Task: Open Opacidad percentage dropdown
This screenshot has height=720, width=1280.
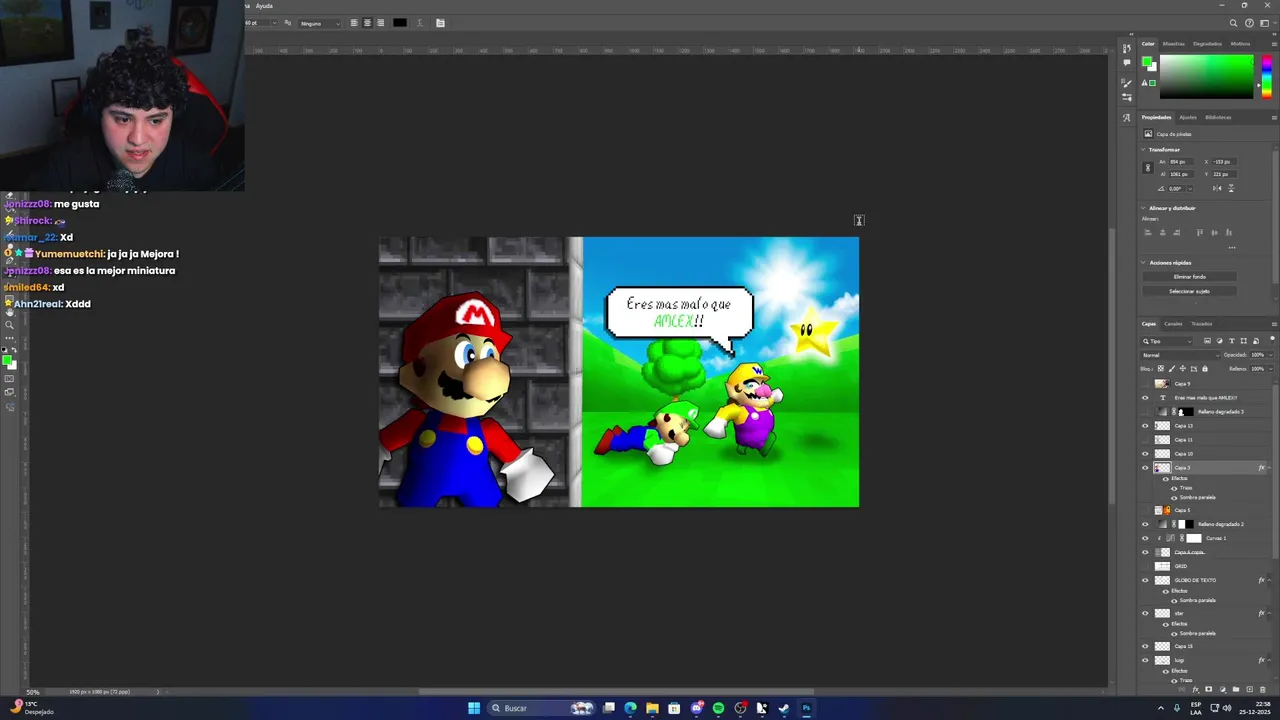Action: pyautogui.click(x=1271, y=355)
